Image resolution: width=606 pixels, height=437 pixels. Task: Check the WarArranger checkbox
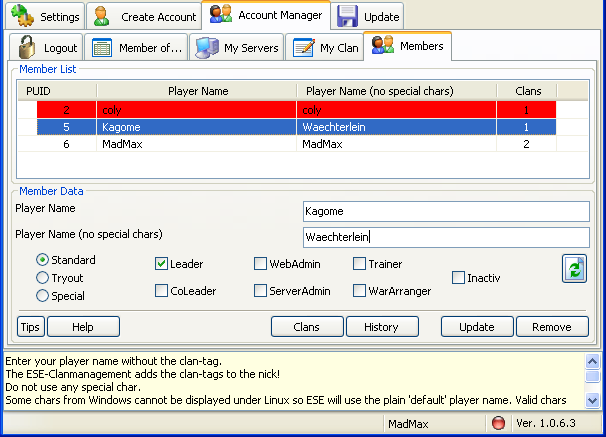(359, 291)
